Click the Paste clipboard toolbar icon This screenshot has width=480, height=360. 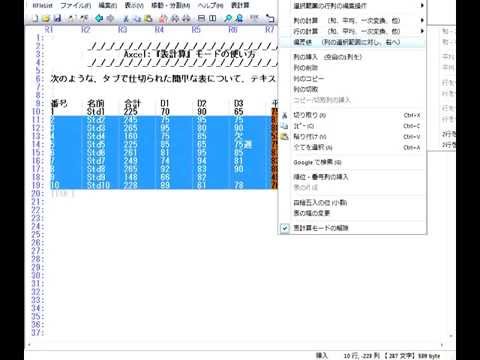148,19
